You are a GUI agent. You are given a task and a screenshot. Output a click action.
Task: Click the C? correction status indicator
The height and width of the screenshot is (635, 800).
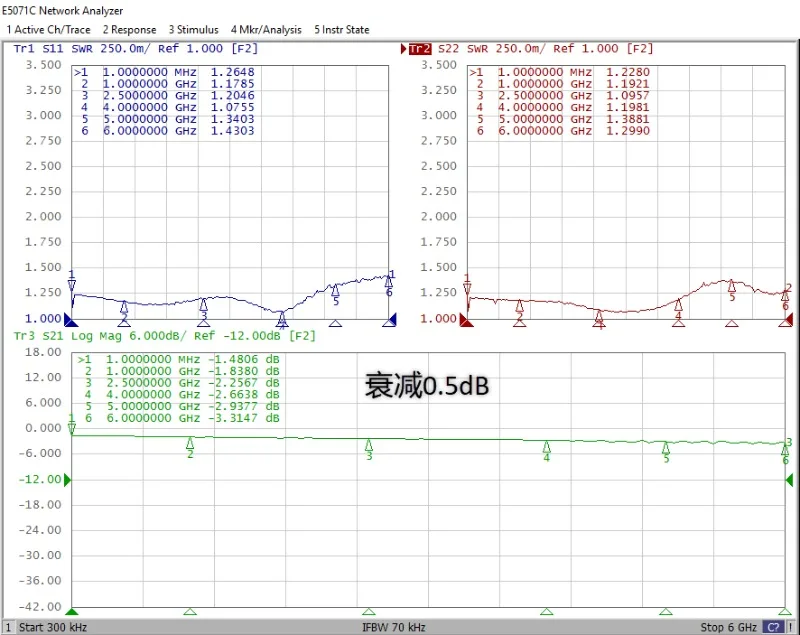tap(773, 627)
